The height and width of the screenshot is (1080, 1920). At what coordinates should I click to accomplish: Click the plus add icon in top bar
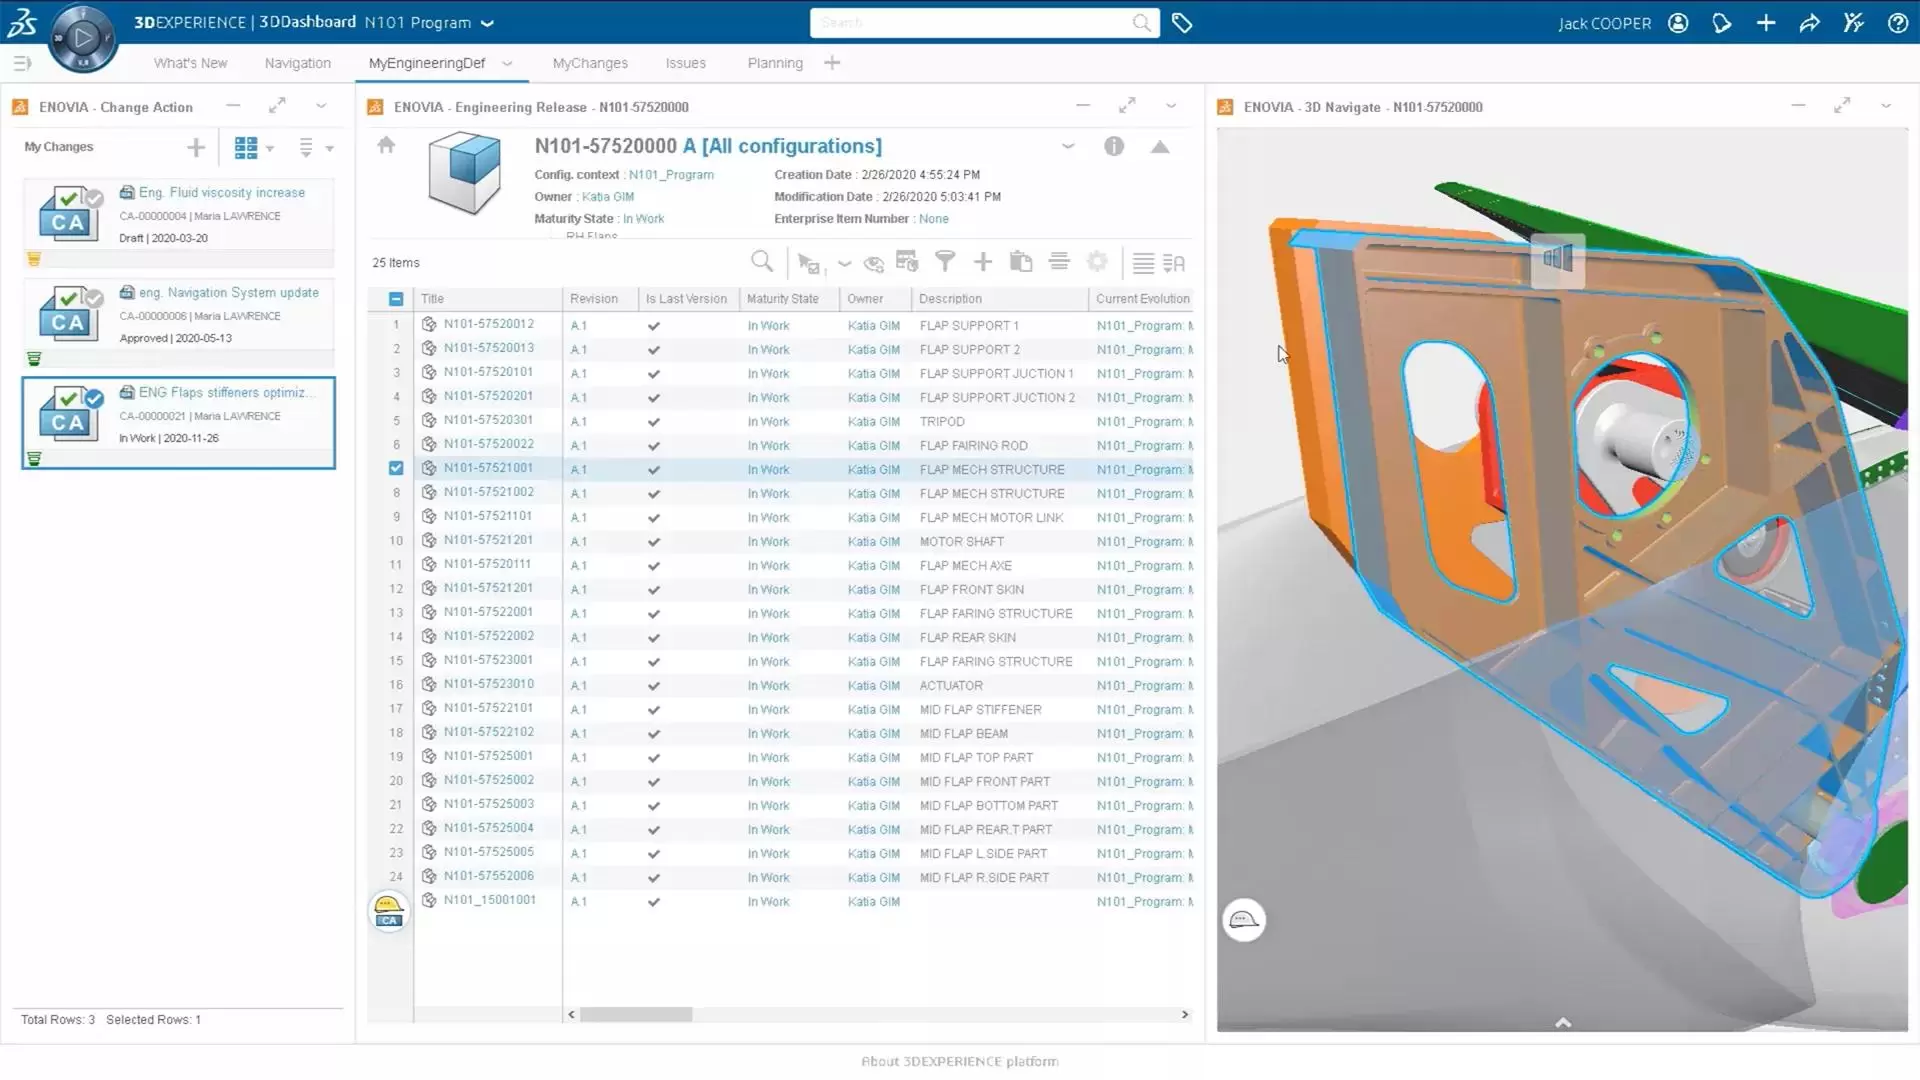pos(1766,23)
